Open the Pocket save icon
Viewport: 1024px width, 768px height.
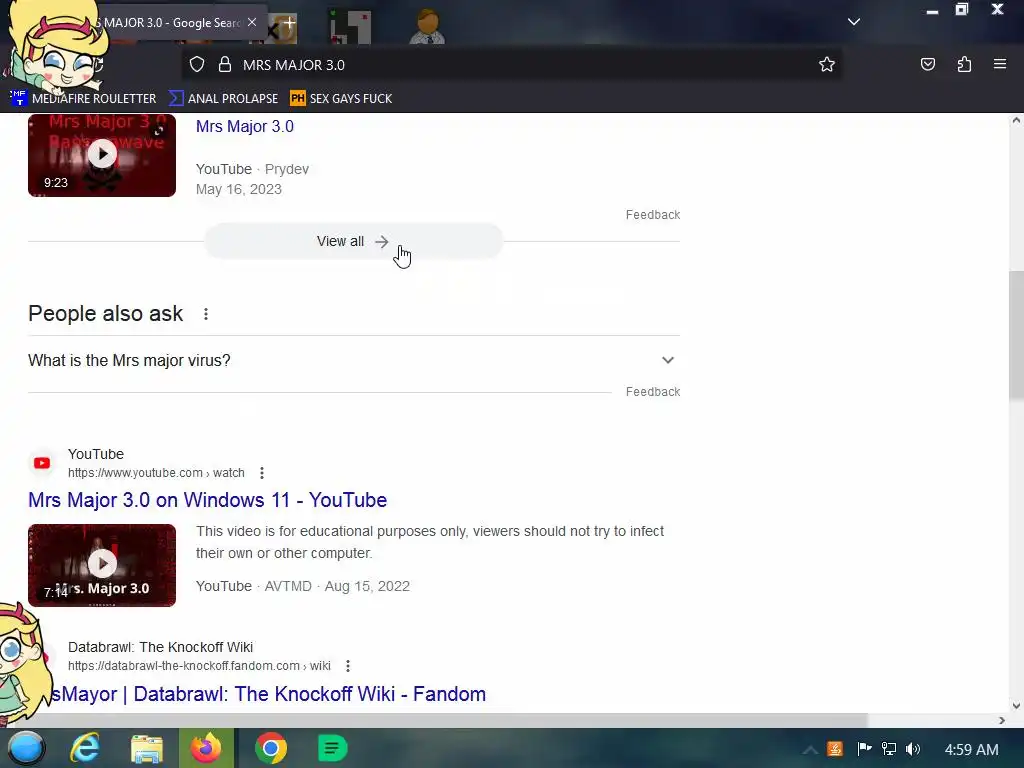pyautogui.click(x=927, y=64)
